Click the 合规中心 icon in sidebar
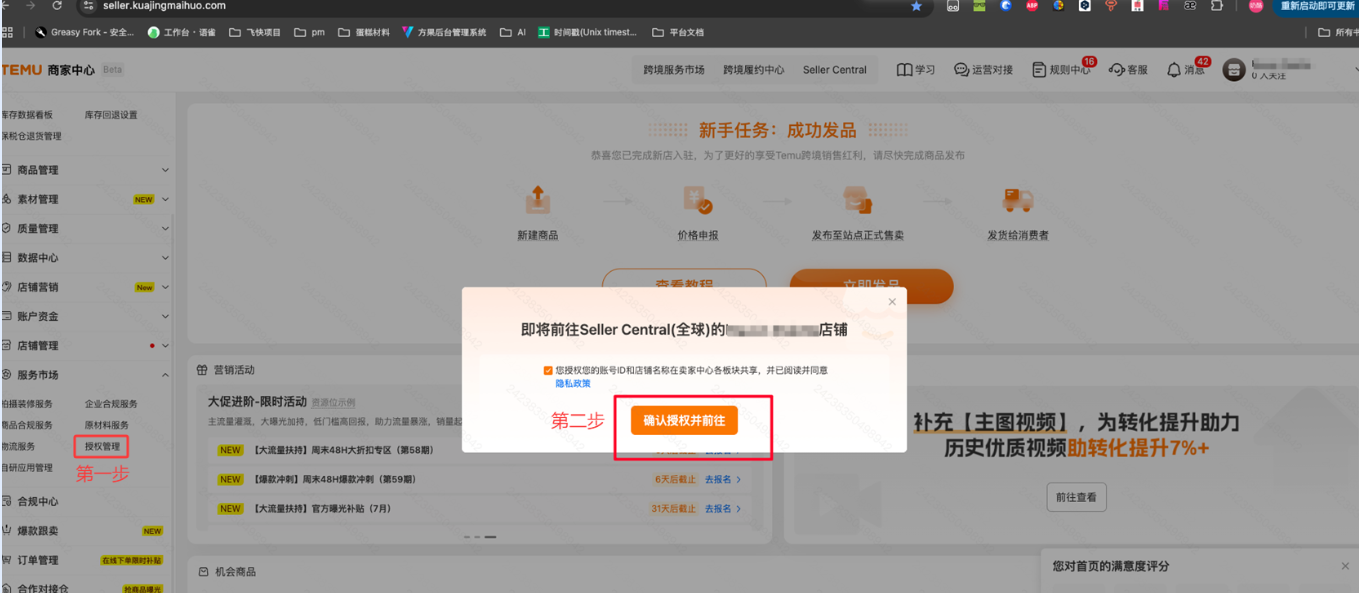 tap(7, 501)
